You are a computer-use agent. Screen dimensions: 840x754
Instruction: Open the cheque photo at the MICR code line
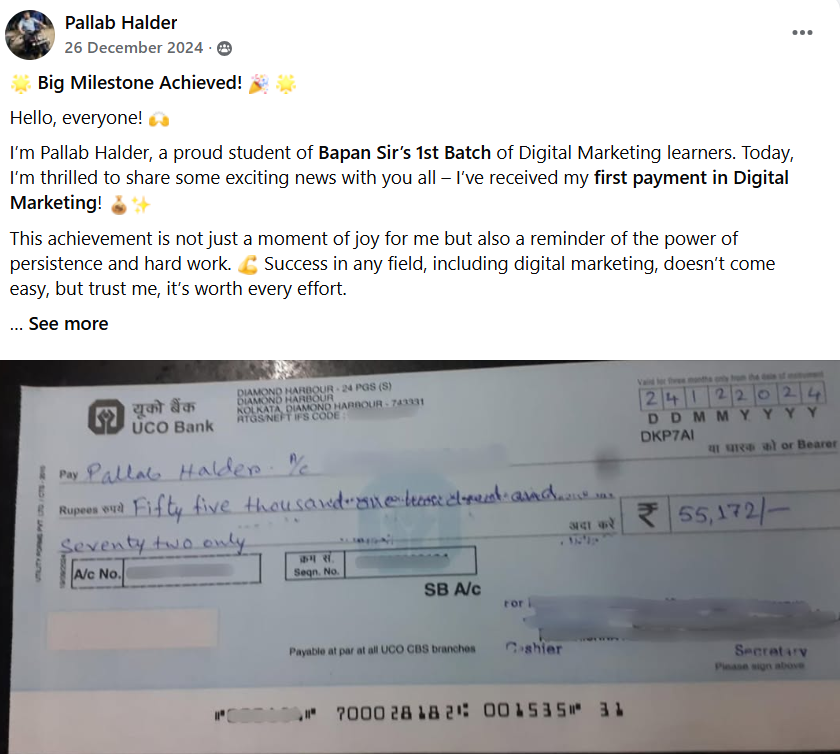coord(419,713)
